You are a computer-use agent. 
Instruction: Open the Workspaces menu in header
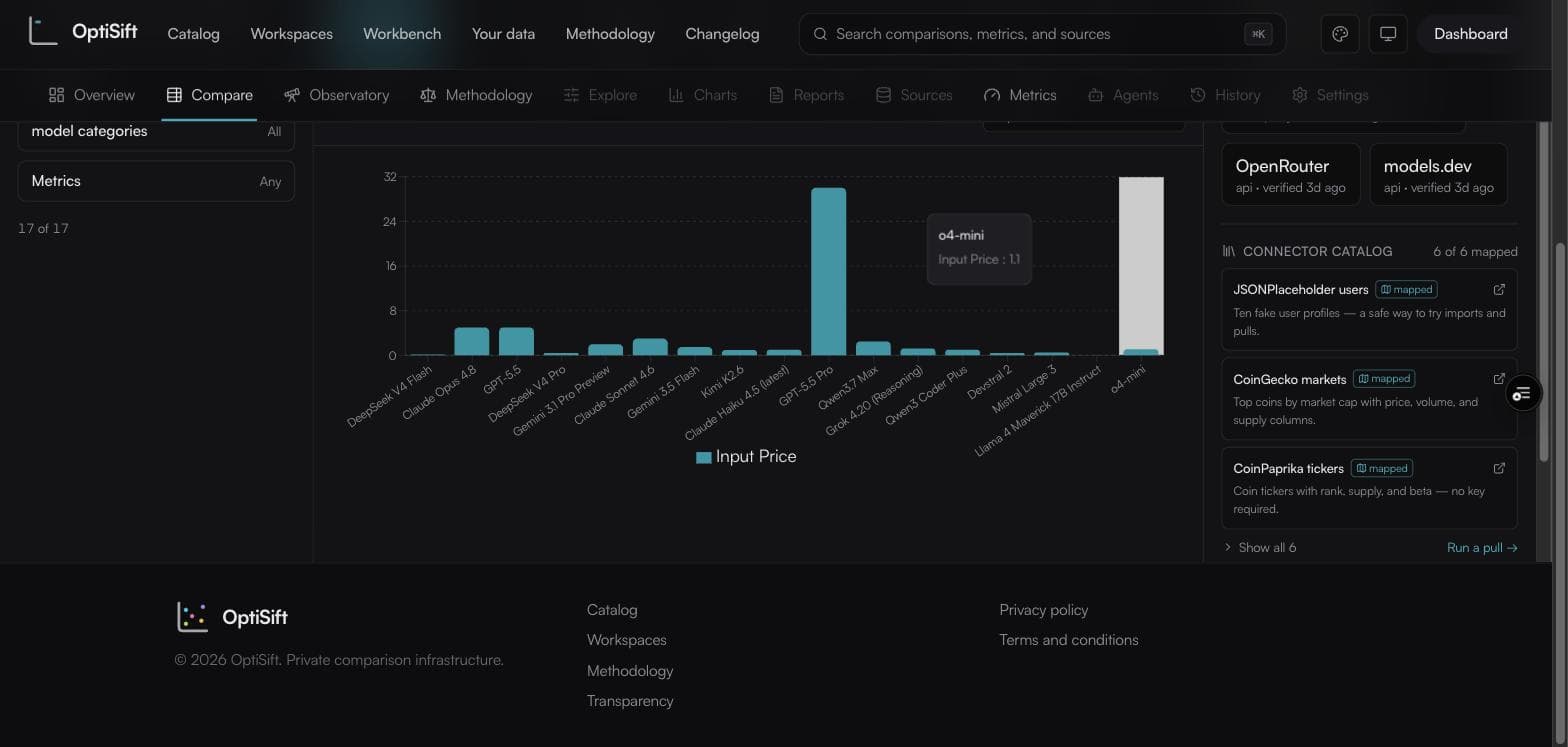291,34
